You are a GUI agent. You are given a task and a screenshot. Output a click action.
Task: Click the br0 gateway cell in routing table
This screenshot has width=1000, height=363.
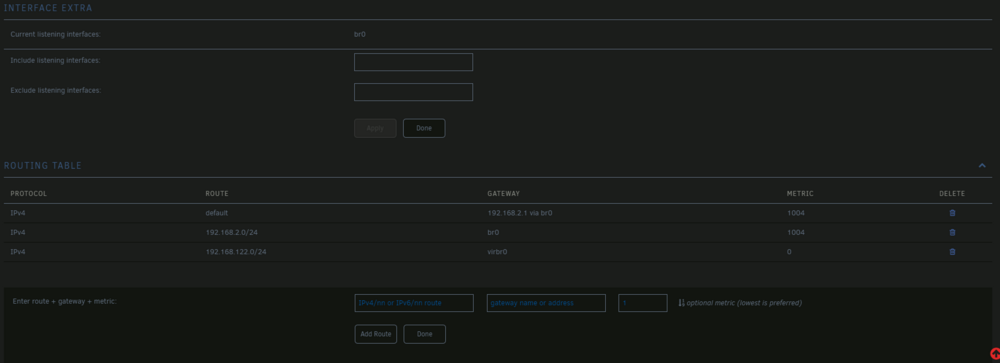(493, 232)
